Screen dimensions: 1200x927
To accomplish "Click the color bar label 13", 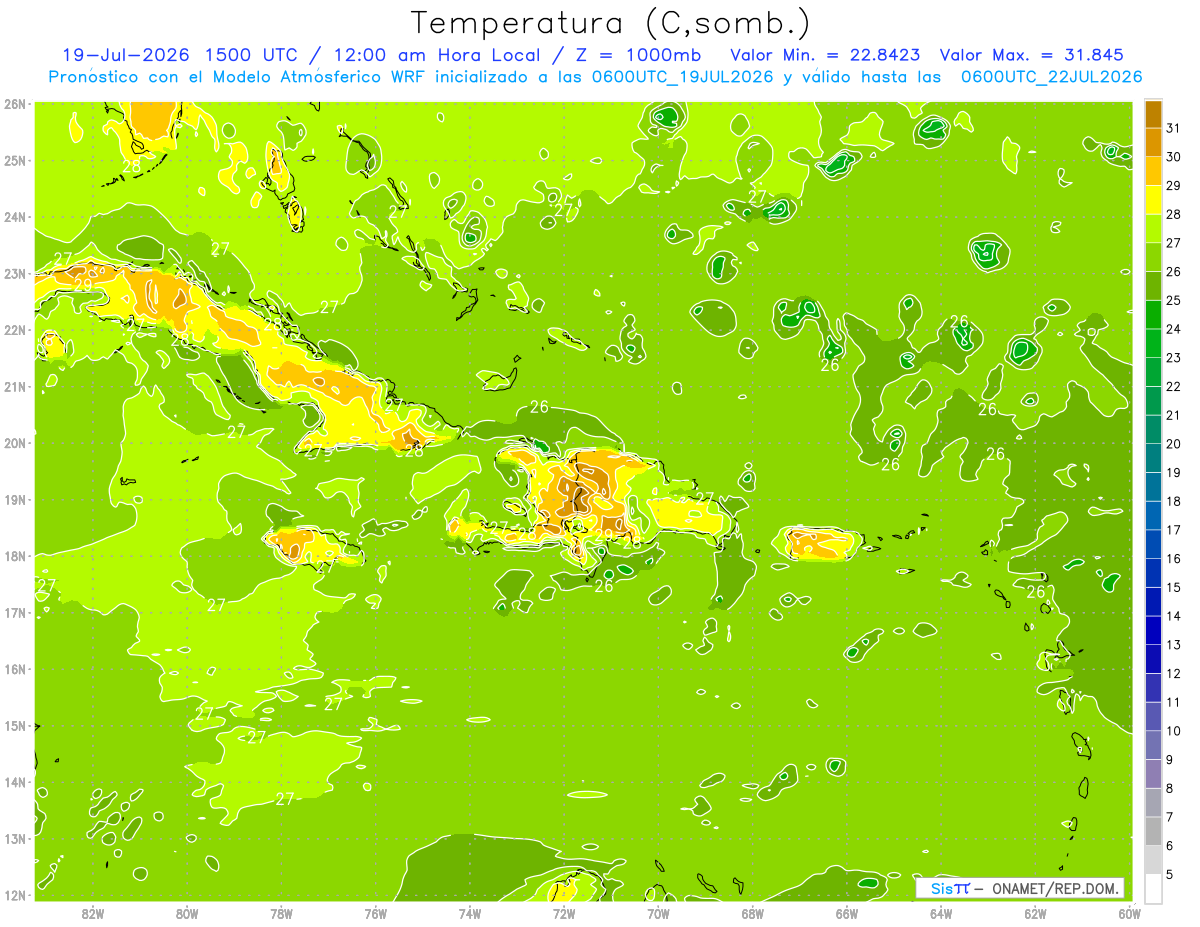I will click(1173, 645).
